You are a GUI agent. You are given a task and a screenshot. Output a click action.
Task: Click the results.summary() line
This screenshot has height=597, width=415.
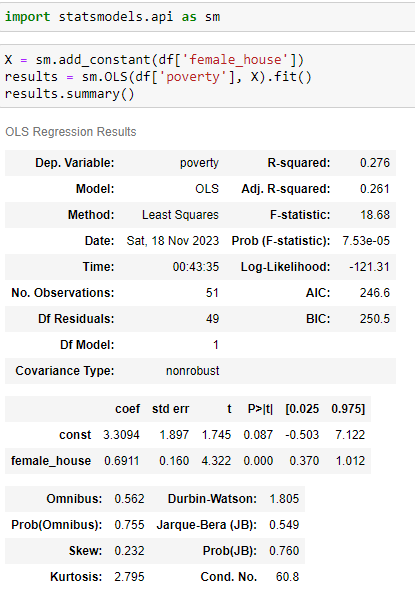point(69,94)
